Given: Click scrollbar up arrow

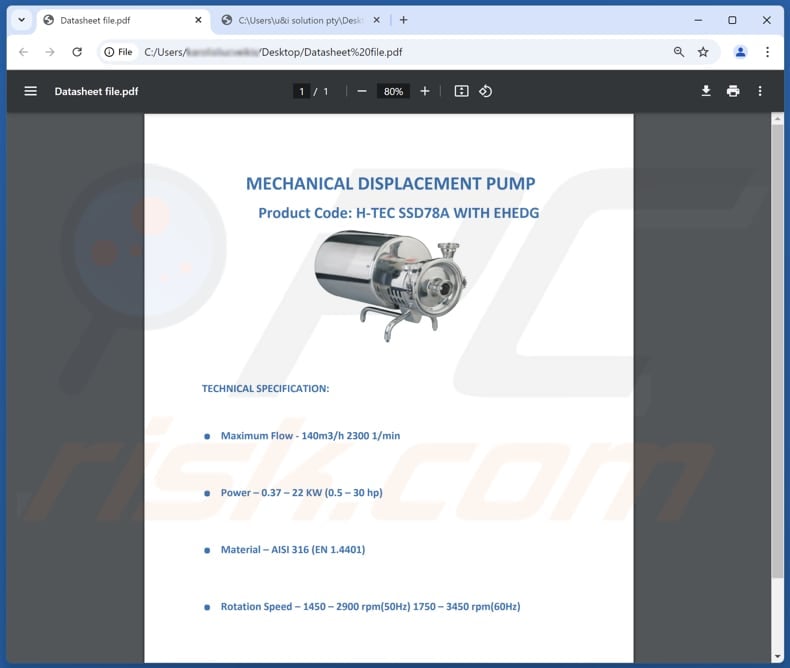Looking at the screenshot, I should point(777,119).
